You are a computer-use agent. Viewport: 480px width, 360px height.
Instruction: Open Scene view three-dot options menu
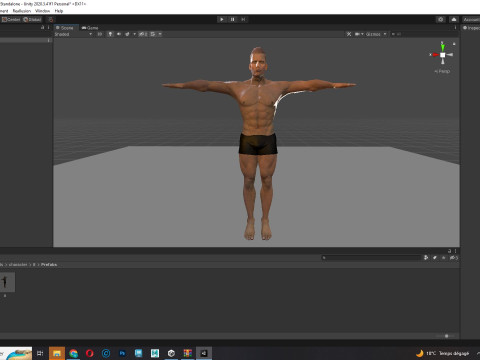(x=455, y=28)
